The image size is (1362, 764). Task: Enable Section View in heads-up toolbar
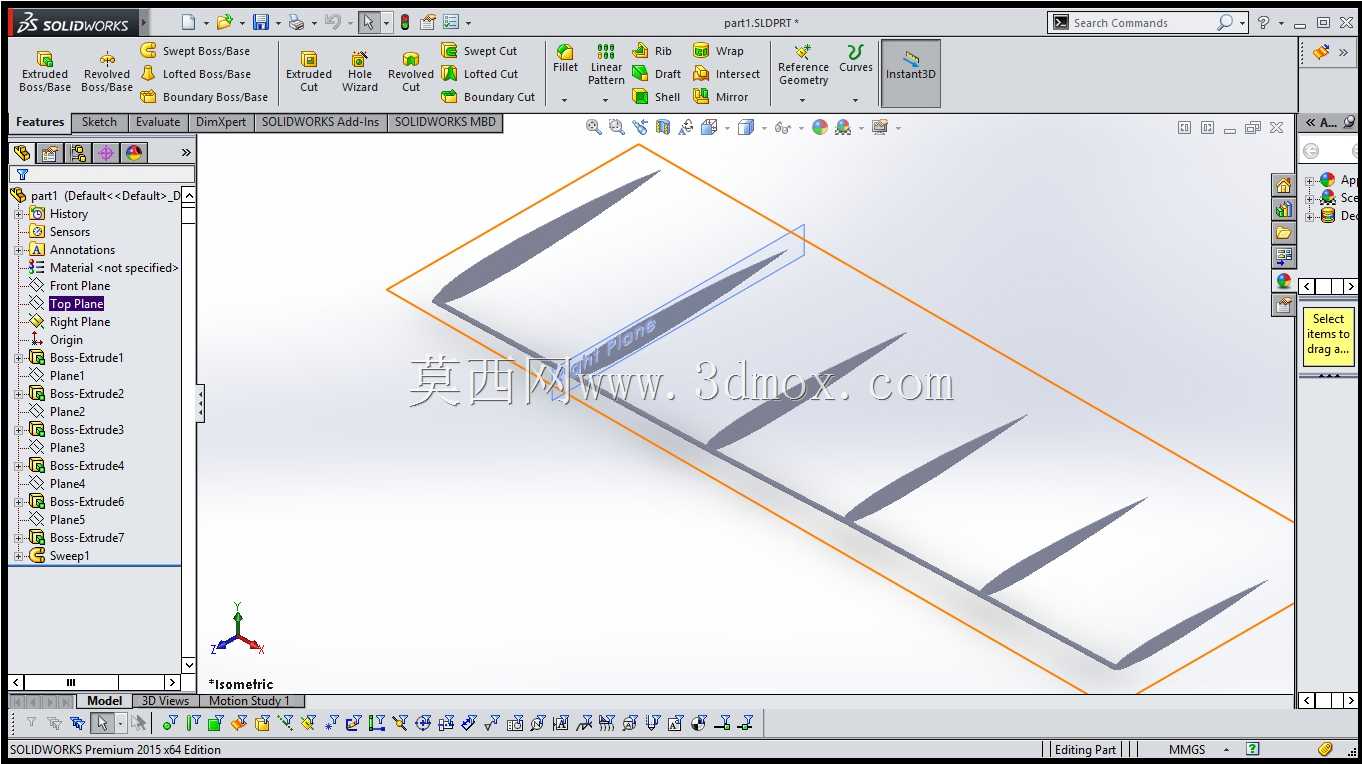pos(662,127)
